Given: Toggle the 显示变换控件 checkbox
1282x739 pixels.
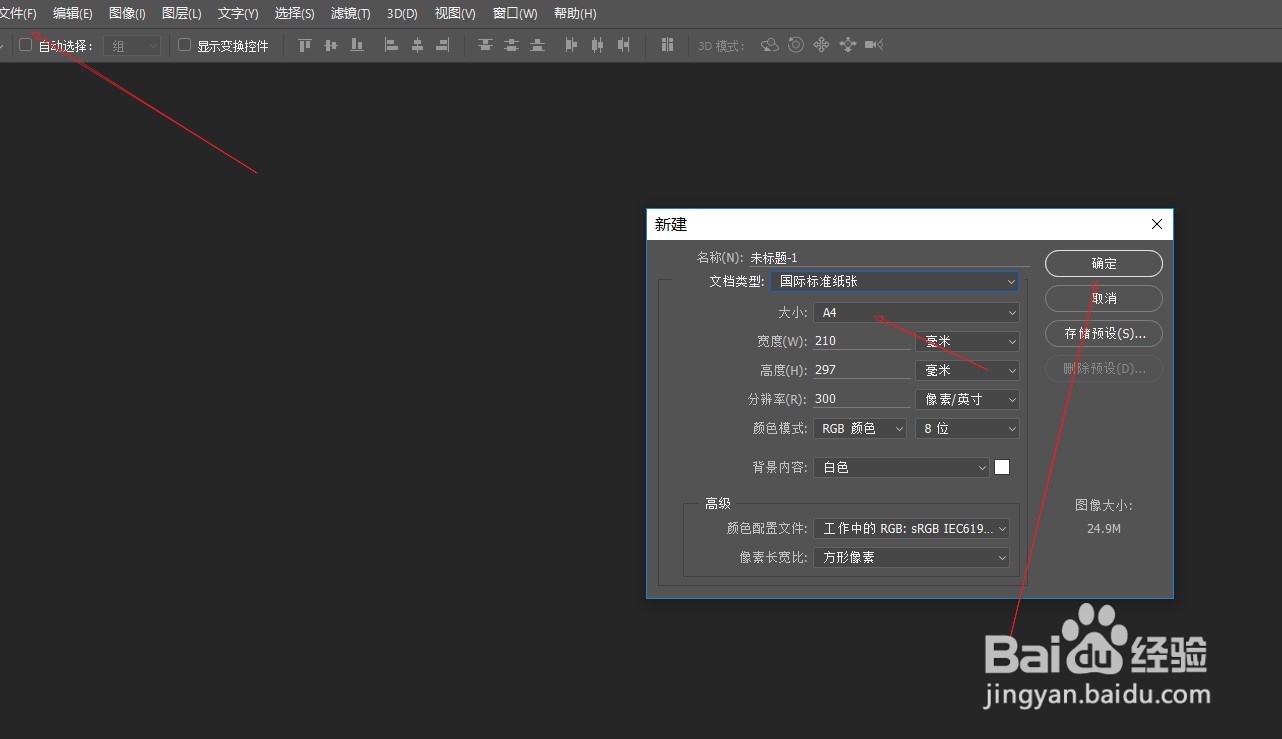Looking at the screenshot, I should (x=184, y=45).
